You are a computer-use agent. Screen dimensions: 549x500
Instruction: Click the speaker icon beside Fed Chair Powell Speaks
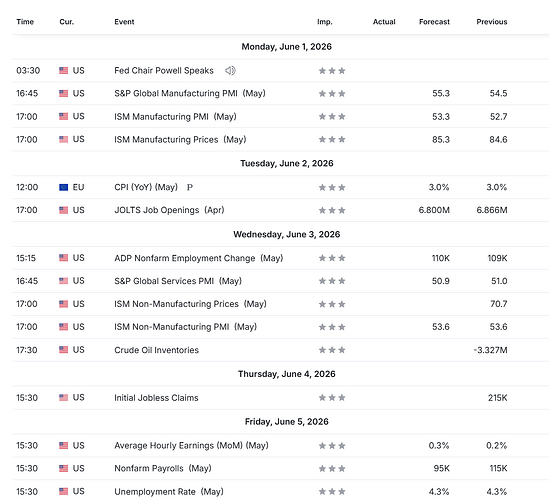click(x=230, y=71)
